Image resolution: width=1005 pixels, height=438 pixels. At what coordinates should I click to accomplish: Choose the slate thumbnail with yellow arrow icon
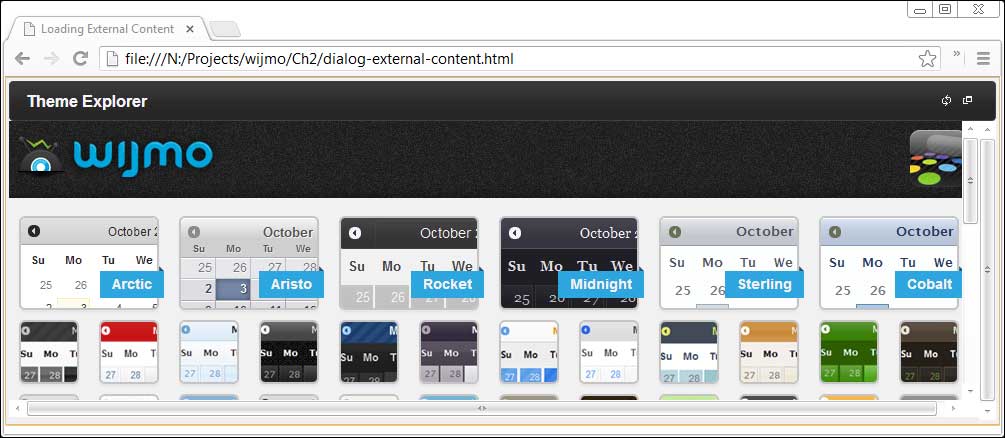(x=689, y=352)
